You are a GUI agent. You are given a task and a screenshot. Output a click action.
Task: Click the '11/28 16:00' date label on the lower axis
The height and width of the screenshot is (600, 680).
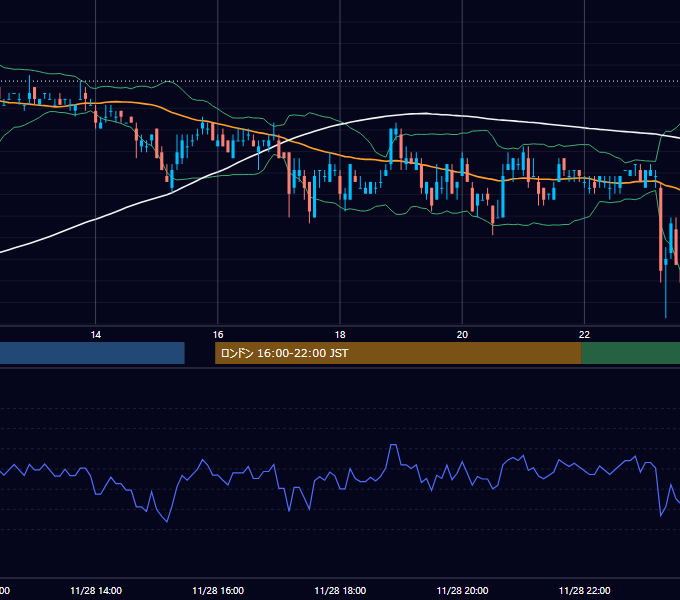(218, 590)
